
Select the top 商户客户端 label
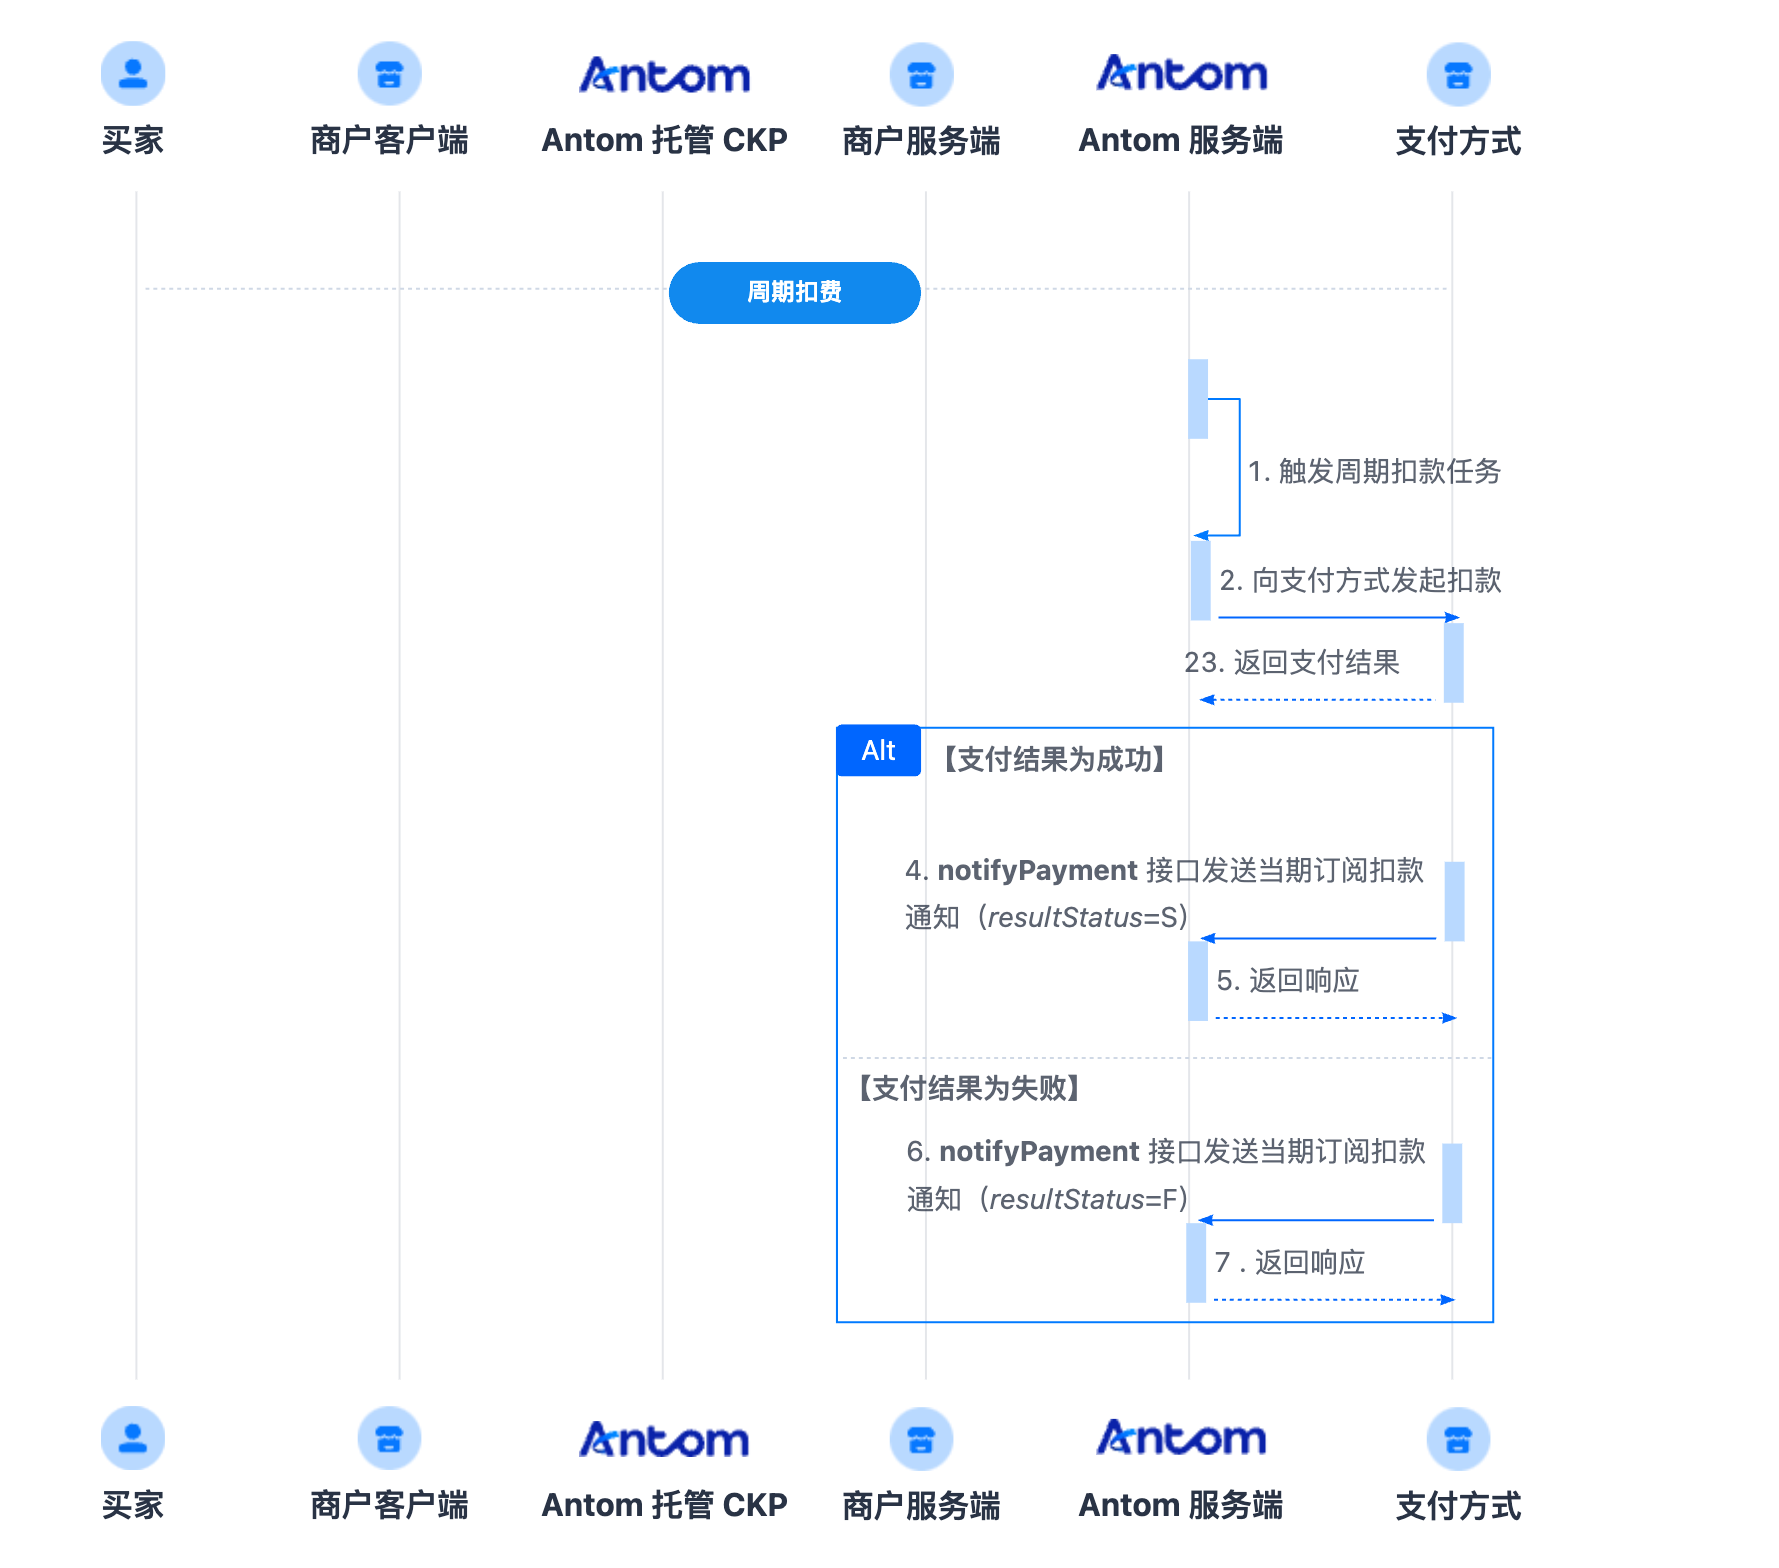pos(390,140)
